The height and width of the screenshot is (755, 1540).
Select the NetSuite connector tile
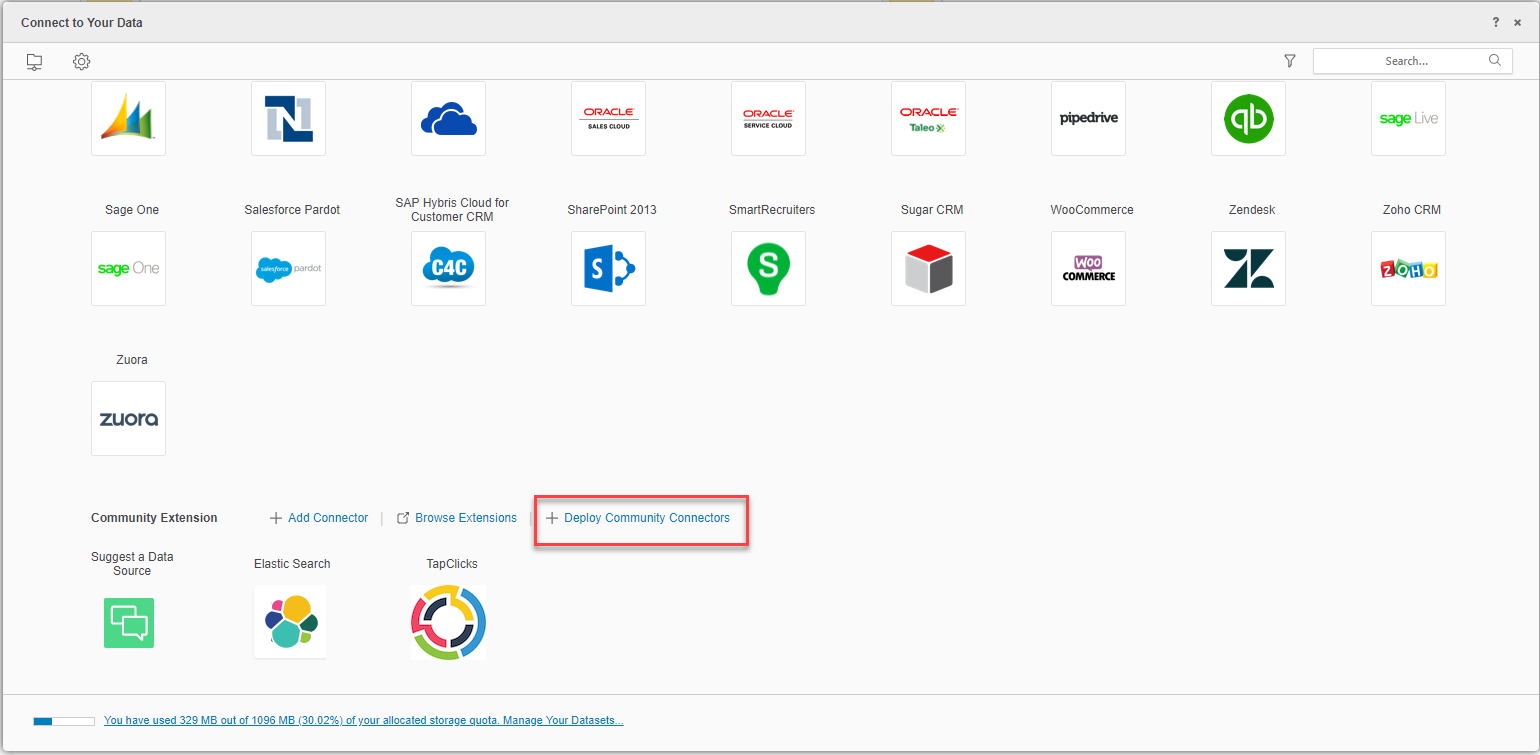tap(288, 118)
